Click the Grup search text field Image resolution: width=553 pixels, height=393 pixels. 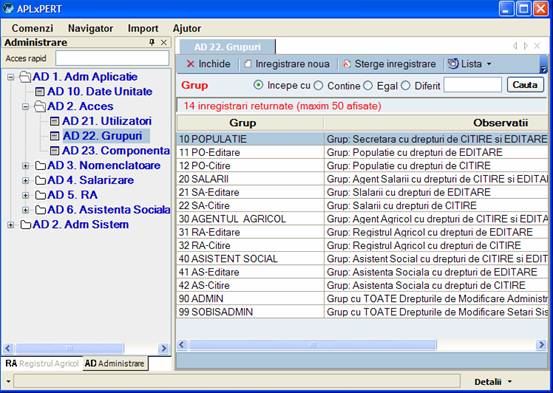tap(473, 85)
